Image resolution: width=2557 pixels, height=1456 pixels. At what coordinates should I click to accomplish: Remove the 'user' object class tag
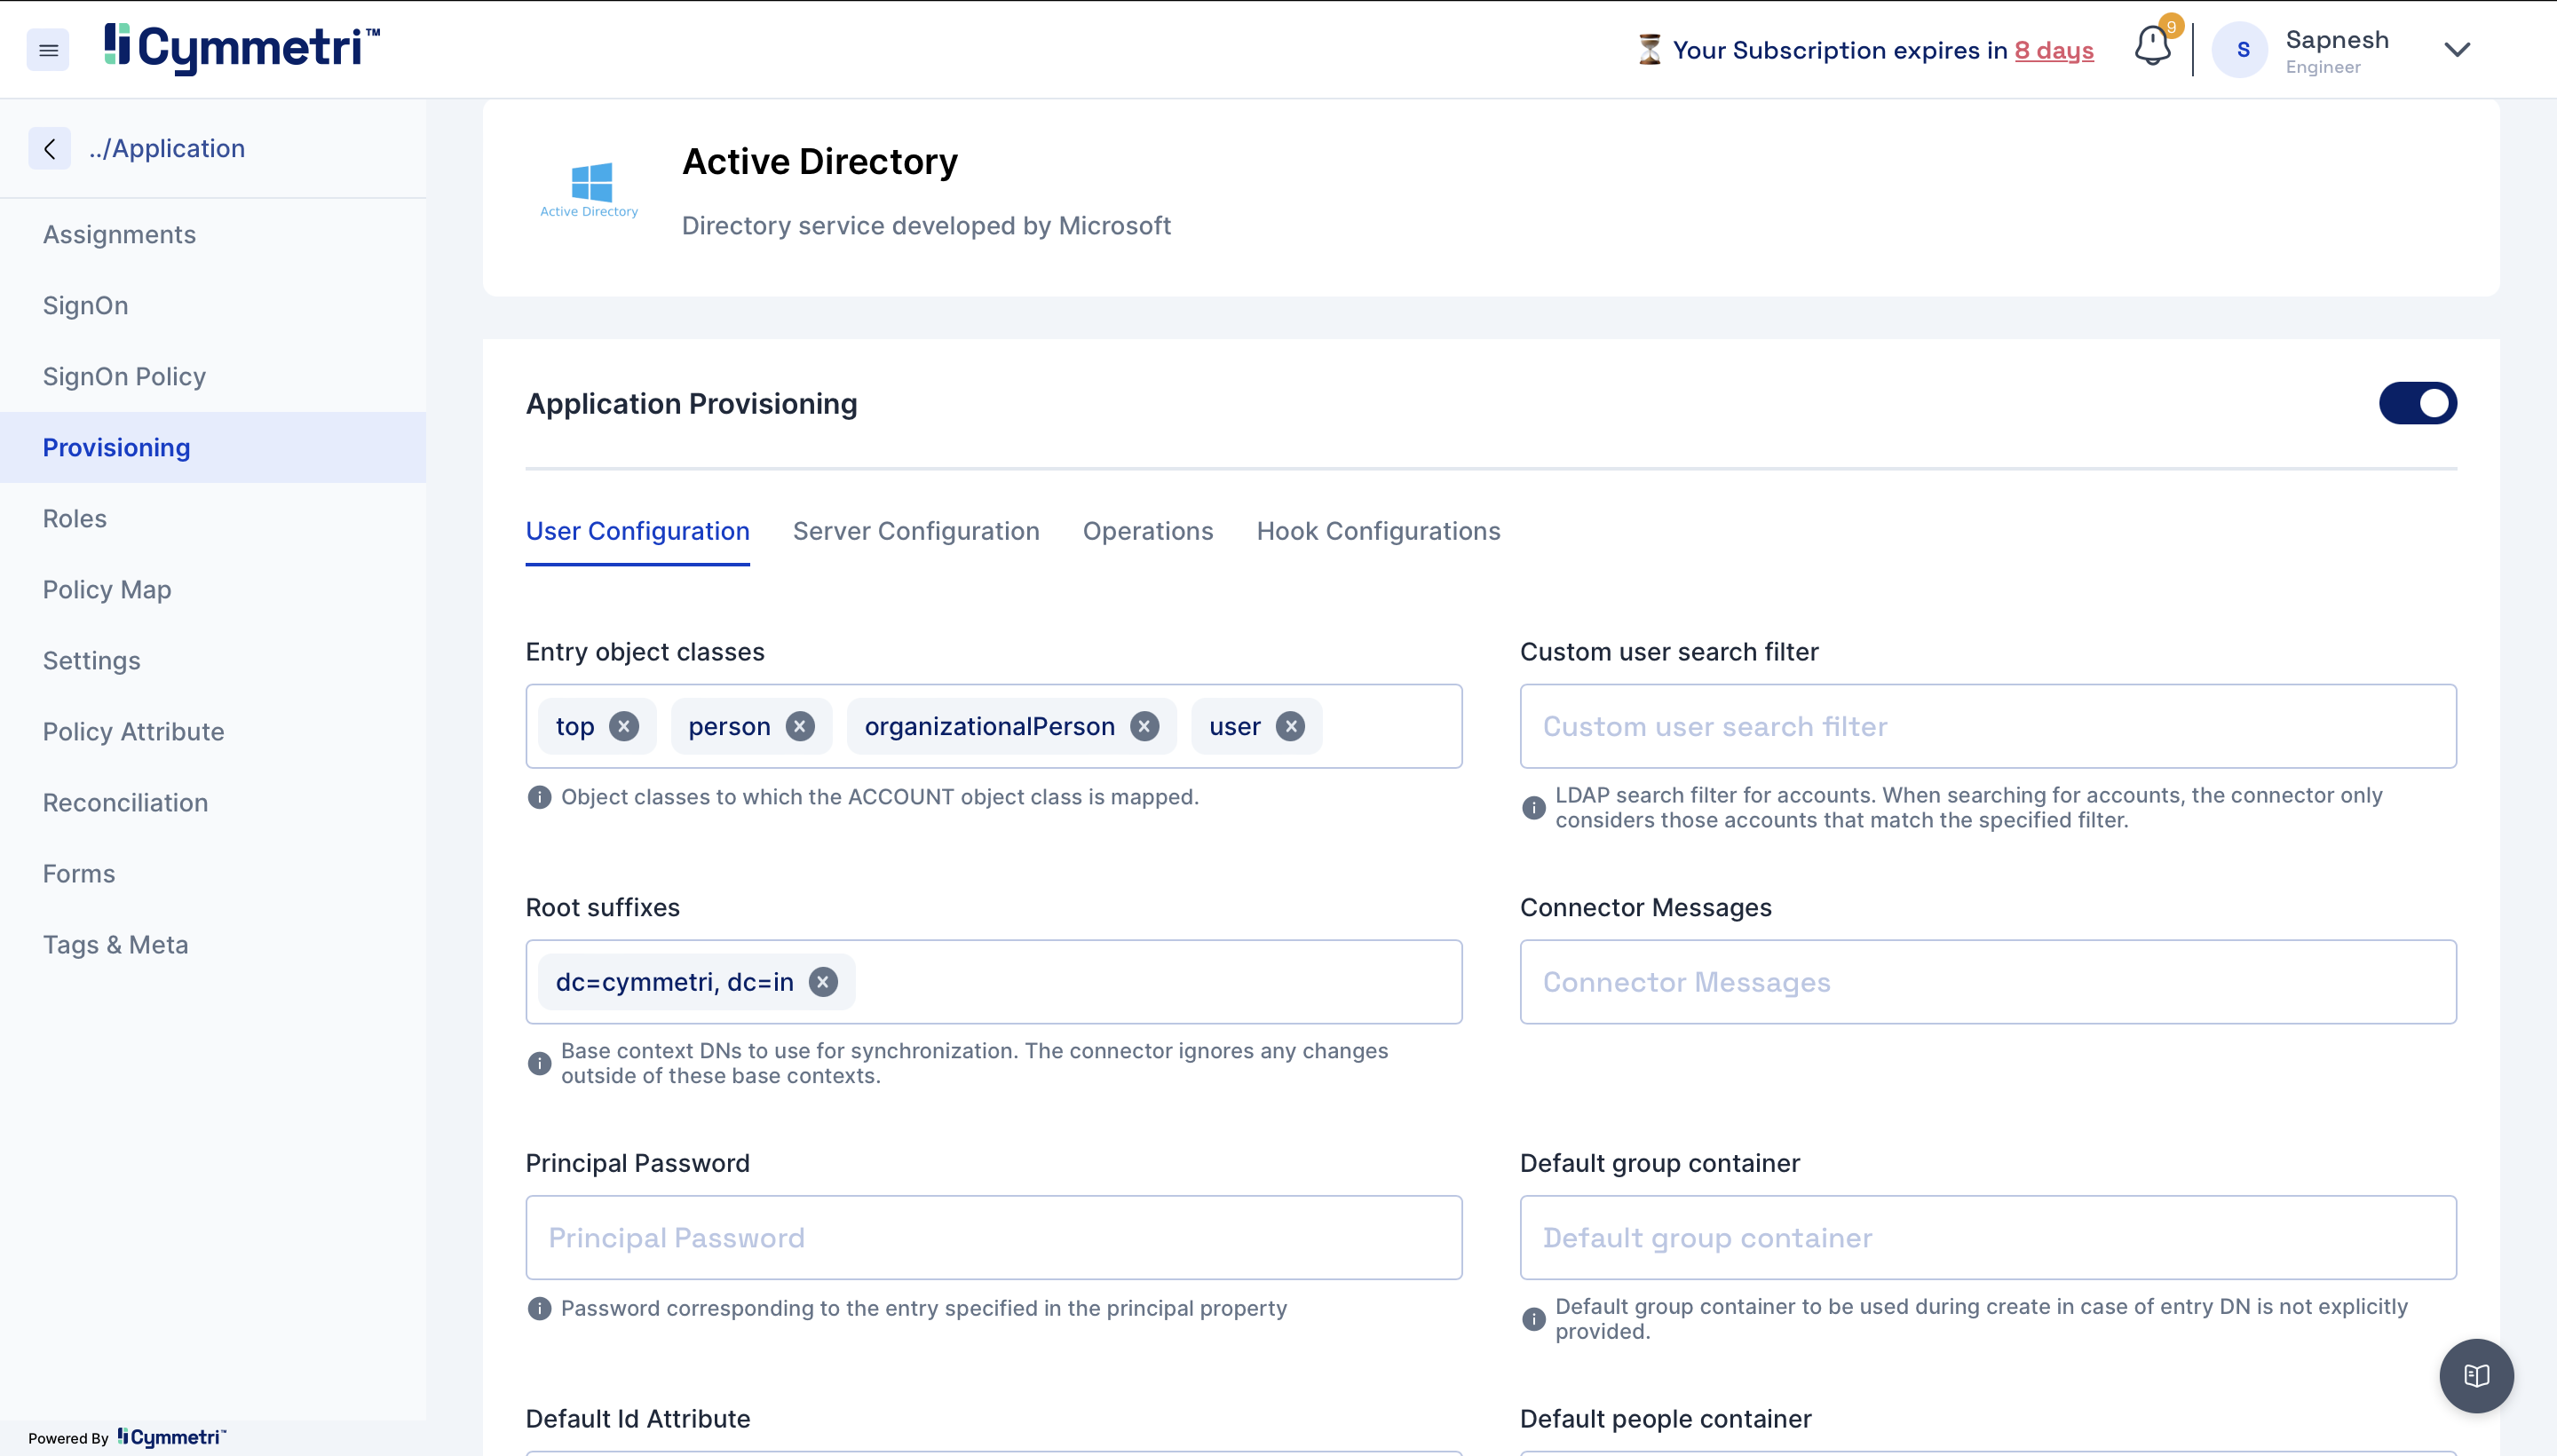click(x=1290, y=726)
